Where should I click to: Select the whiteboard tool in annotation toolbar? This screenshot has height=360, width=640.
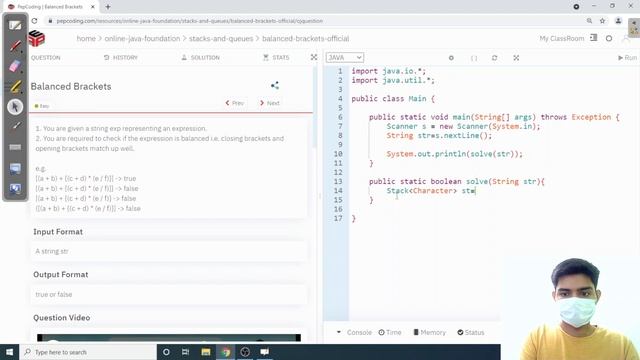[x=15, y=26]
